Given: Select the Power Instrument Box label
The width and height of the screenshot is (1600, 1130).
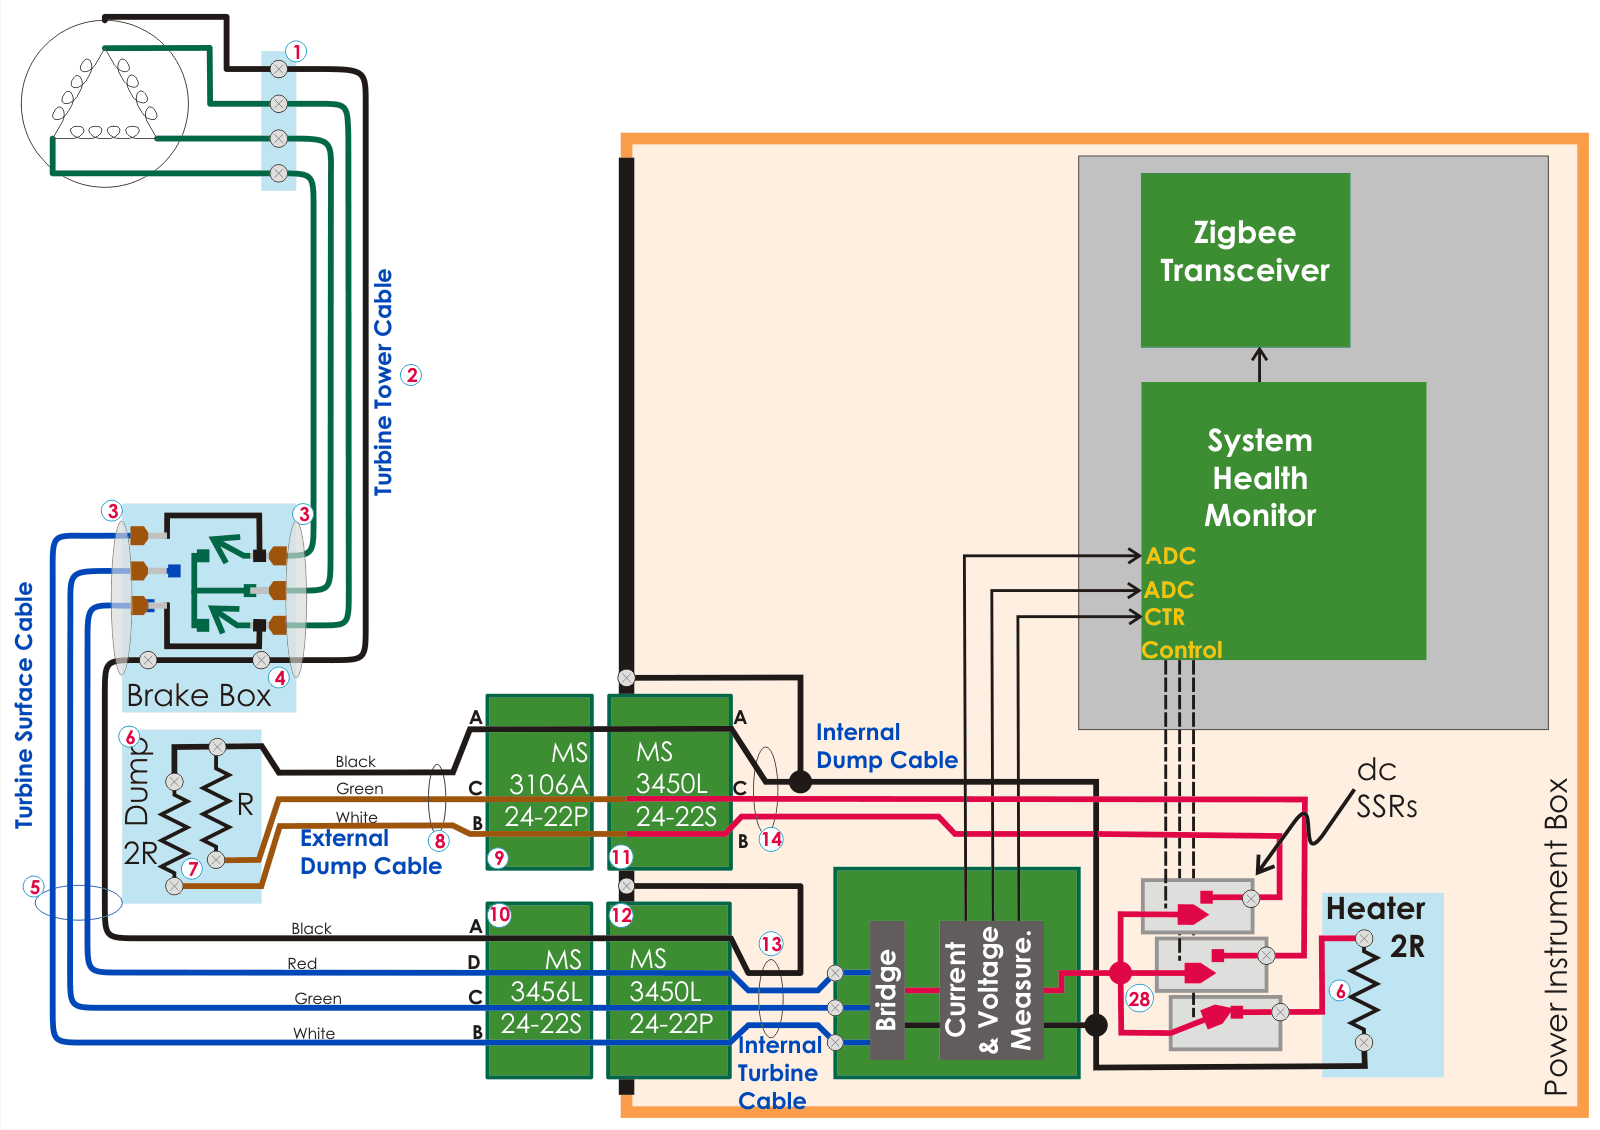Looking at the screenshot, I should [x=1555, y=936].
